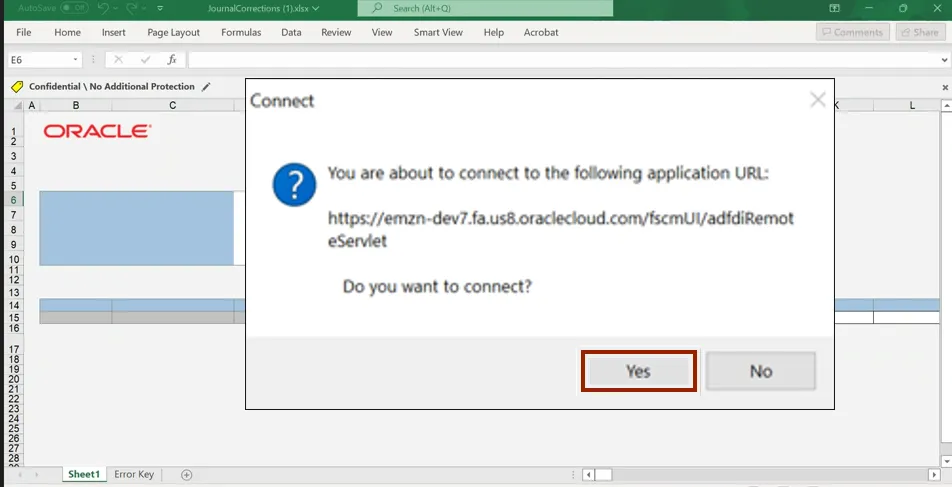The width and height of the screenshot is (952, 487).
Task: Click the Undo arrow in title bar
Action: [104, 8]
